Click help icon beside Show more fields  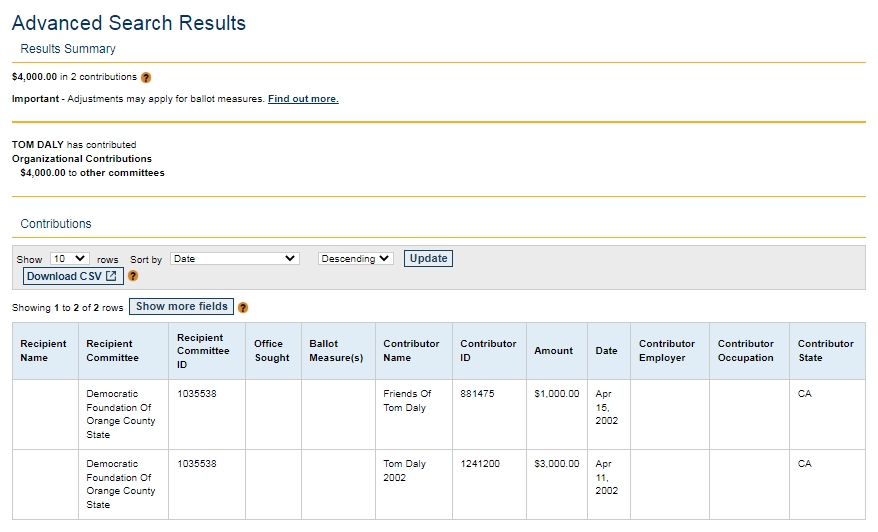coord(243,308)
